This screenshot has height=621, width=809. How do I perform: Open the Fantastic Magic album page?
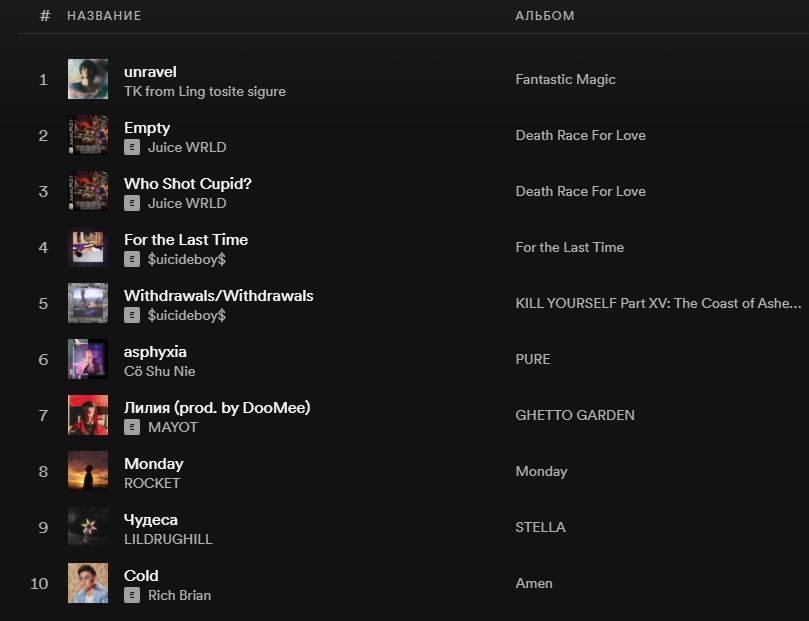click(565, 79)
